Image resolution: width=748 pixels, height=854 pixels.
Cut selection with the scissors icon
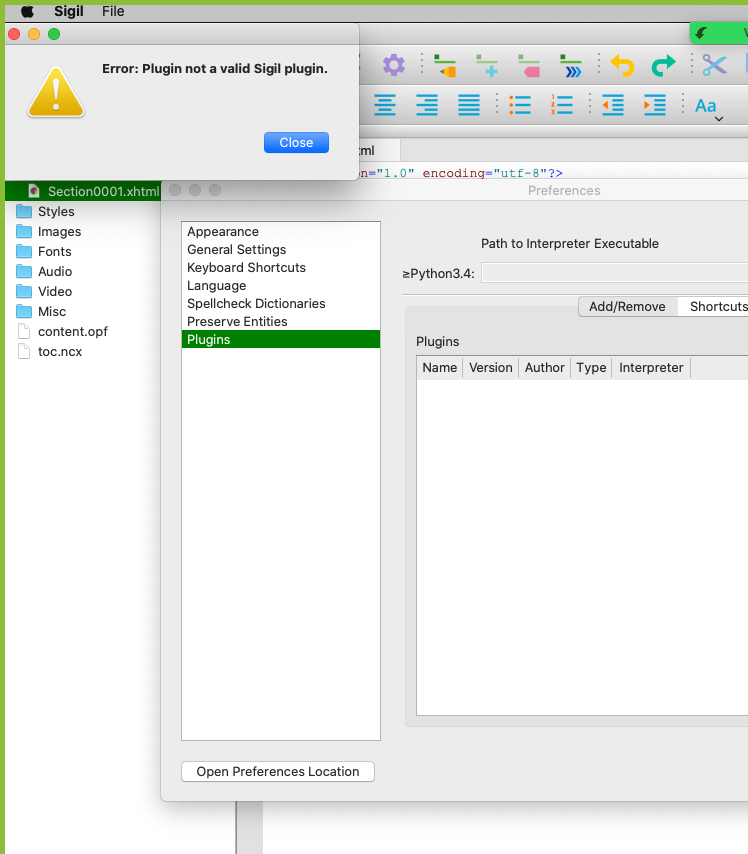point(714,65)
